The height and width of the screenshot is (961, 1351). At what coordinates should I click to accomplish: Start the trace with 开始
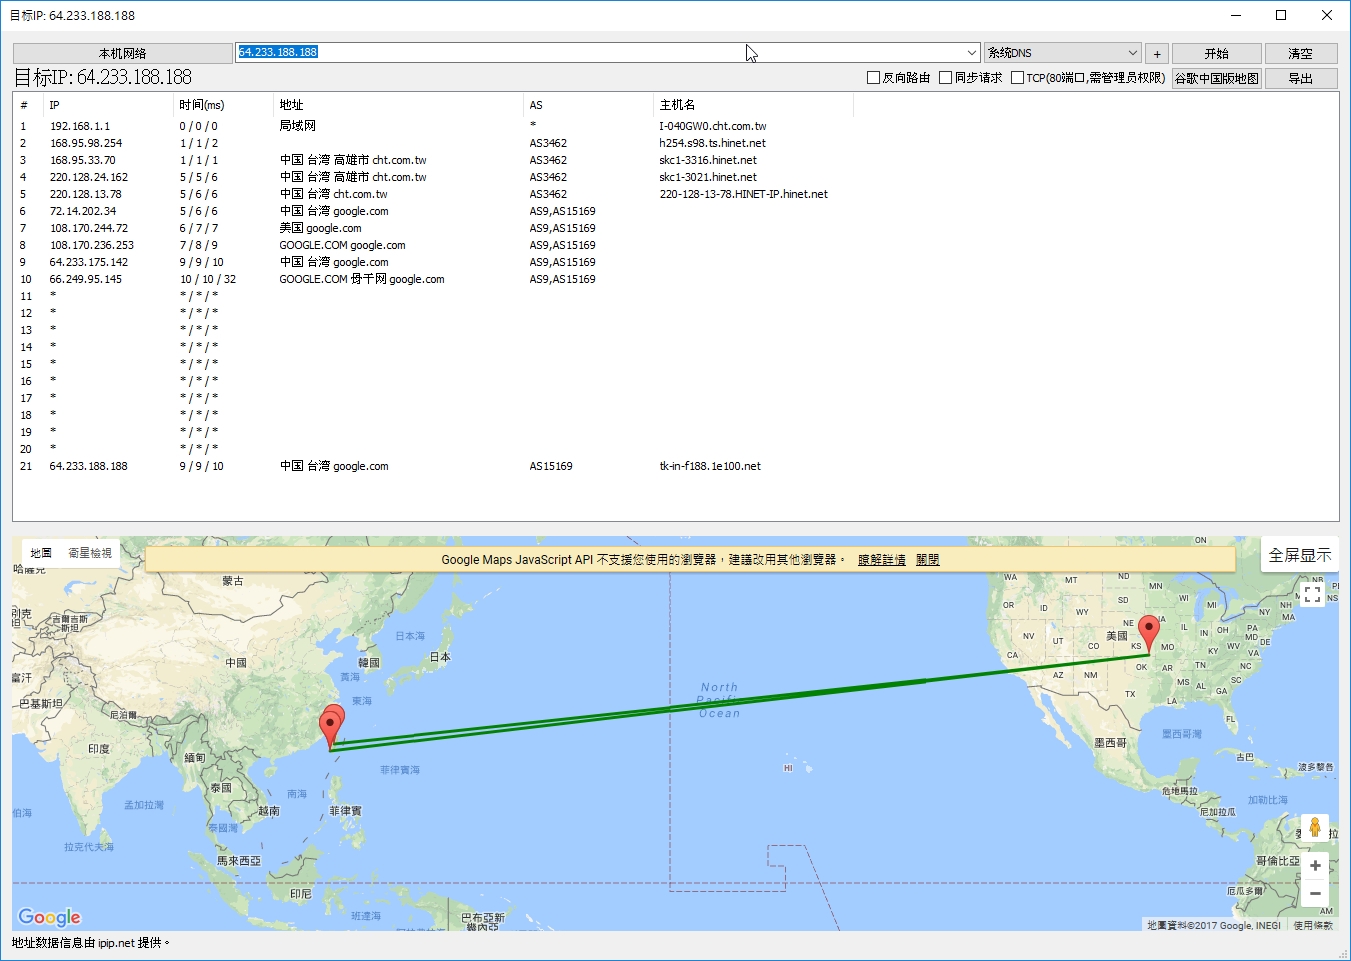(x=1216, y=54)
